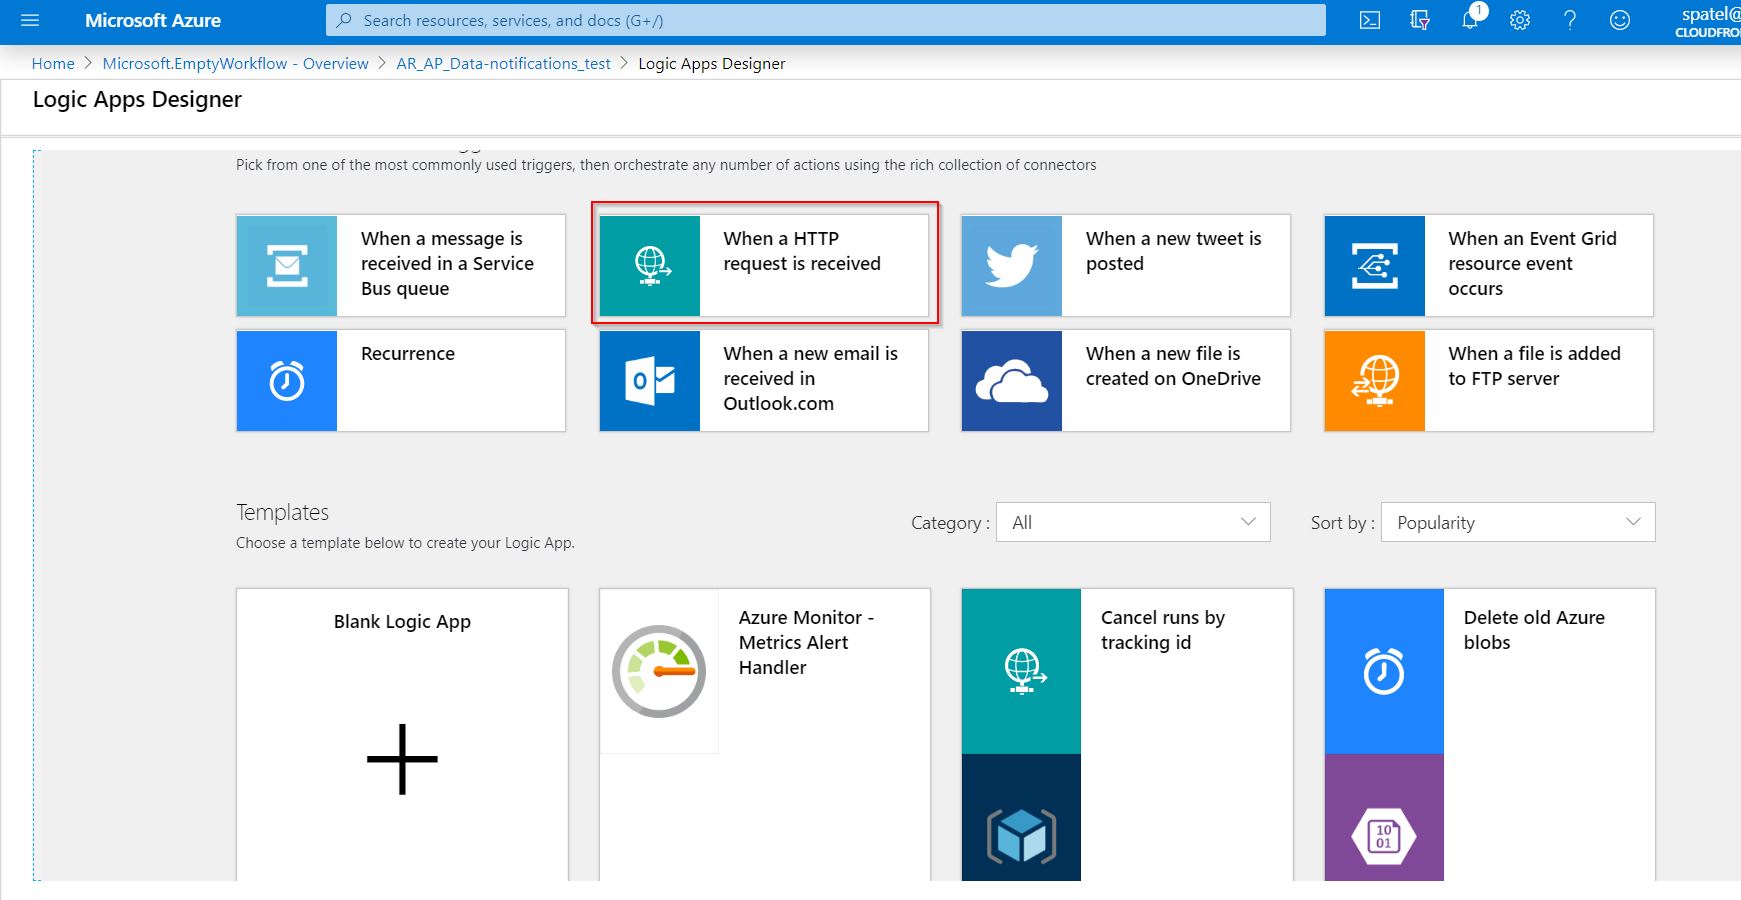The image size is (1741, 900).
Task: Click the Azure Monitor gauge icon
Action: coord(659,671)
